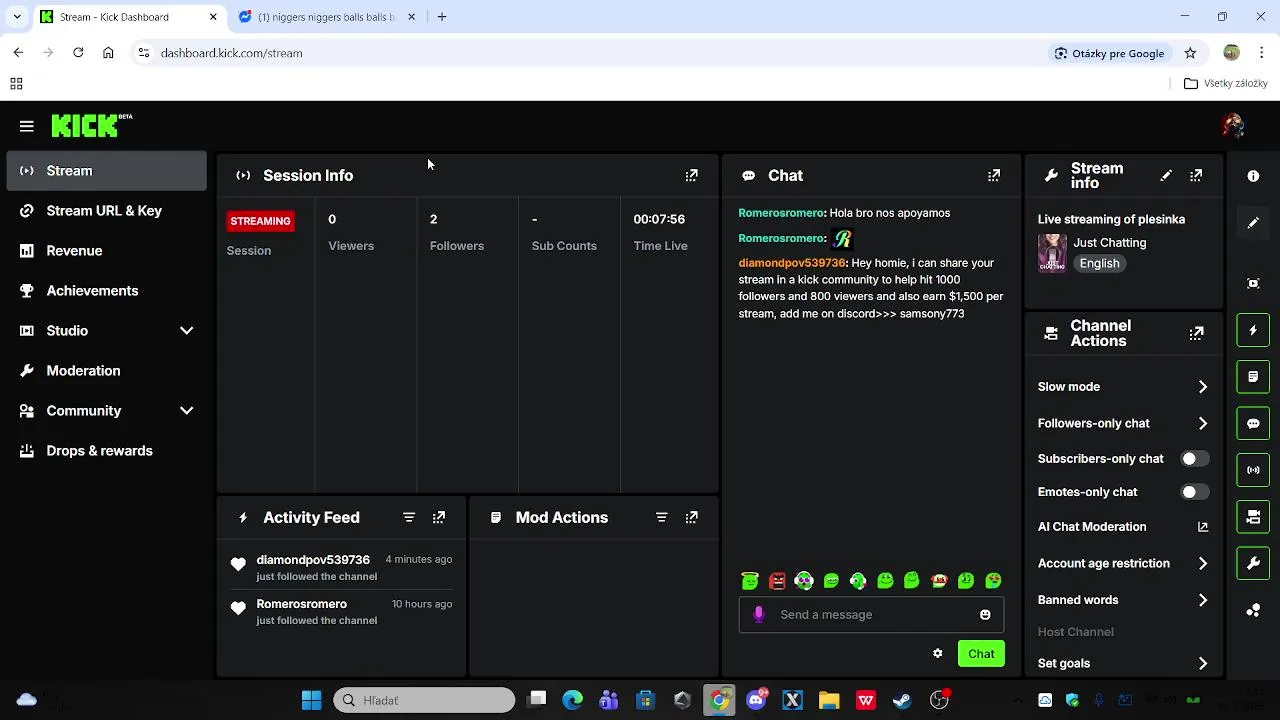The height and width of the screenshot is (720, 1280).
Task: Pop out the Channel Actions panel
Action: point(1196,333)
